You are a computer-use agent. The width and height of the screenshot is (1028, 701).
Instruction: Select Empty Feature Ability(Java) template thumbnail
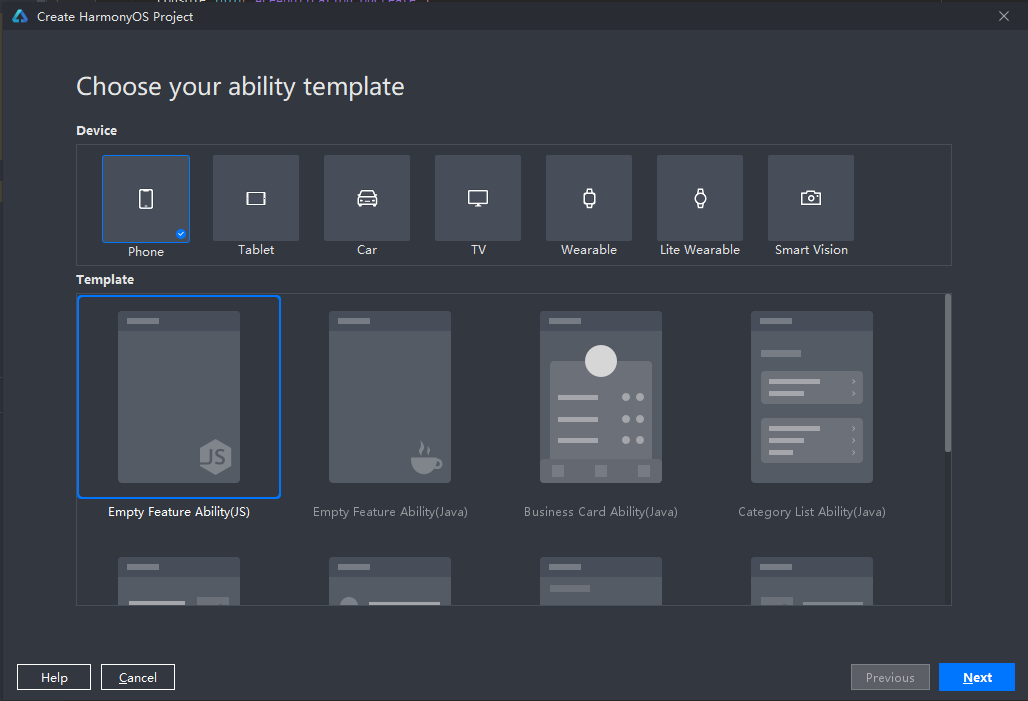pyautogui.click(x=390, y=397)
